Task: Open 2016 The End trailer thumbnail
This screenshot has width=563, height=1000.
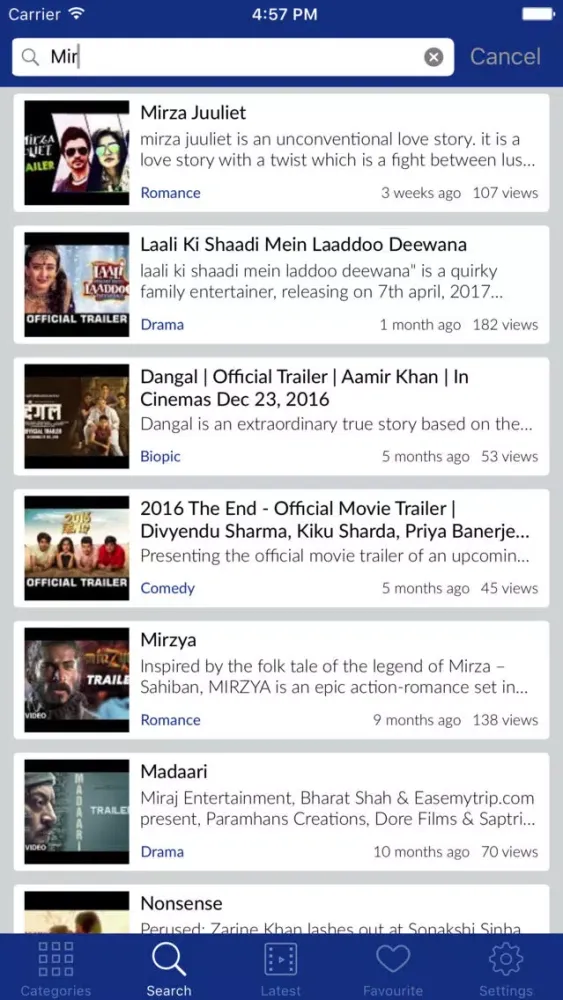Action: point(77,548)
